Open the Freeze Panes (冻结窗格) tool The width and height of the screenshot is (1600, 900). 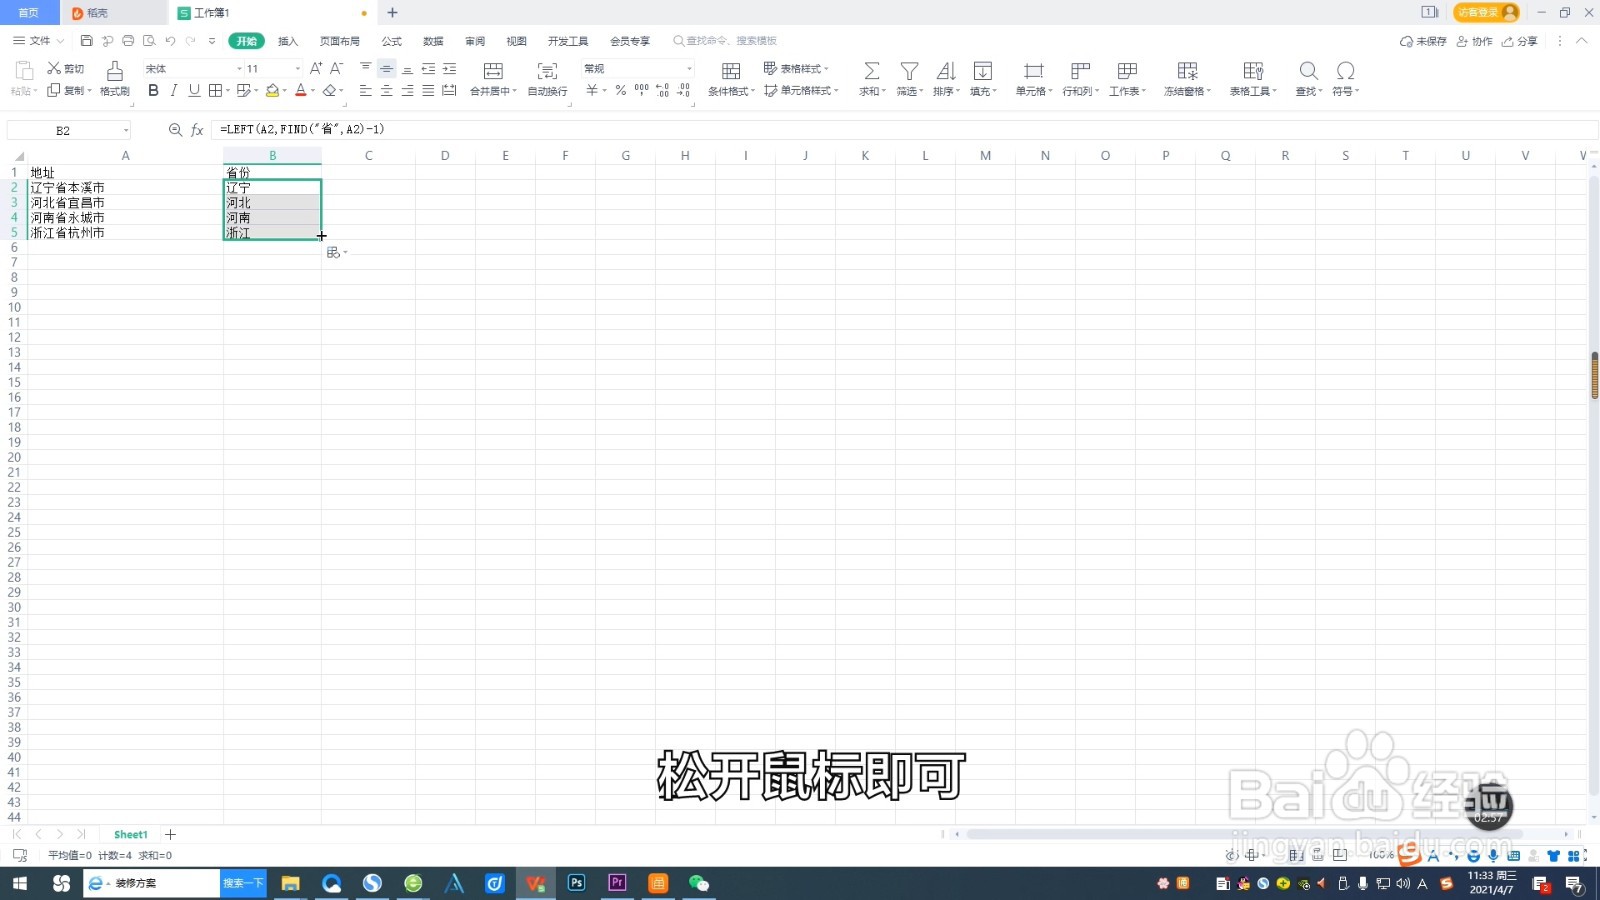coord(1187,71)
